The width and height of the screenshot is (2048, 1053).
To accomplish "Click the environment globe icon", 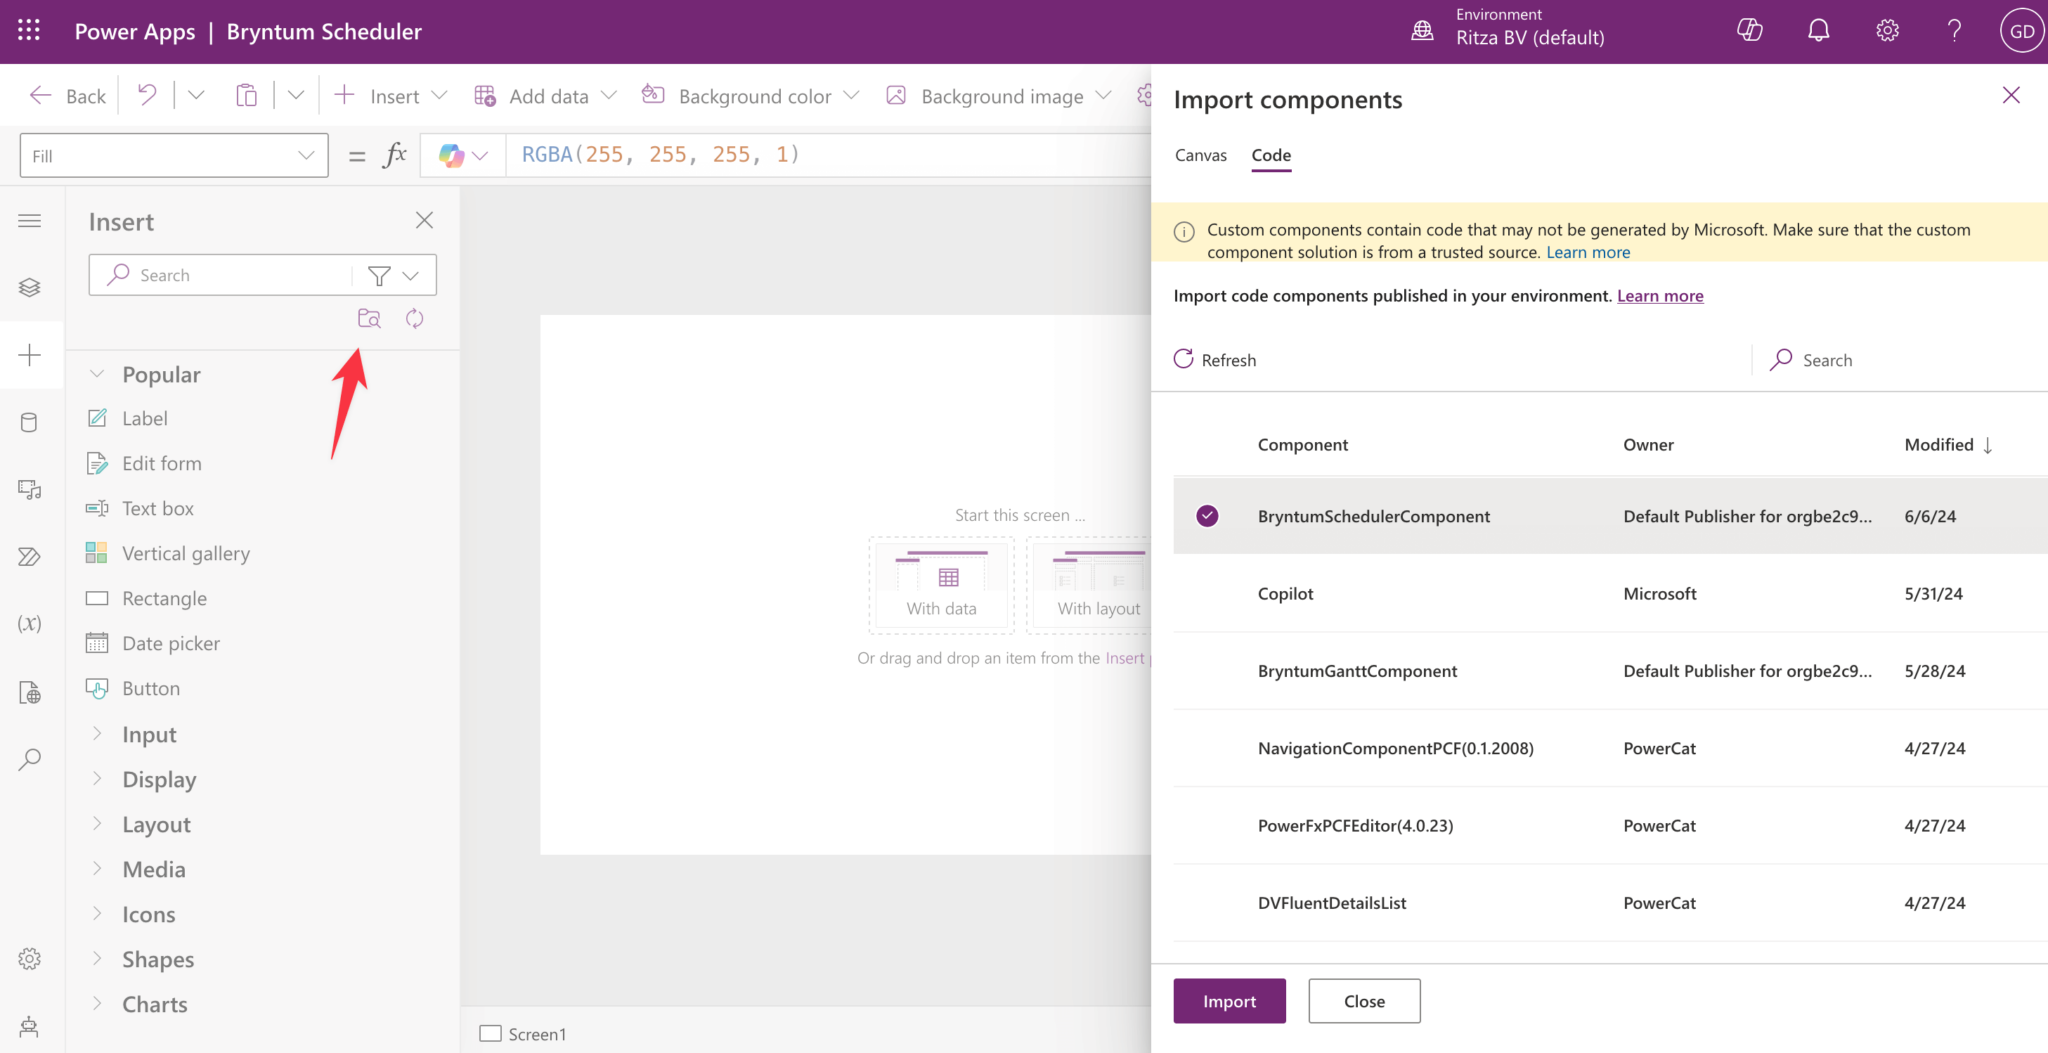I will coord(1422,31).
